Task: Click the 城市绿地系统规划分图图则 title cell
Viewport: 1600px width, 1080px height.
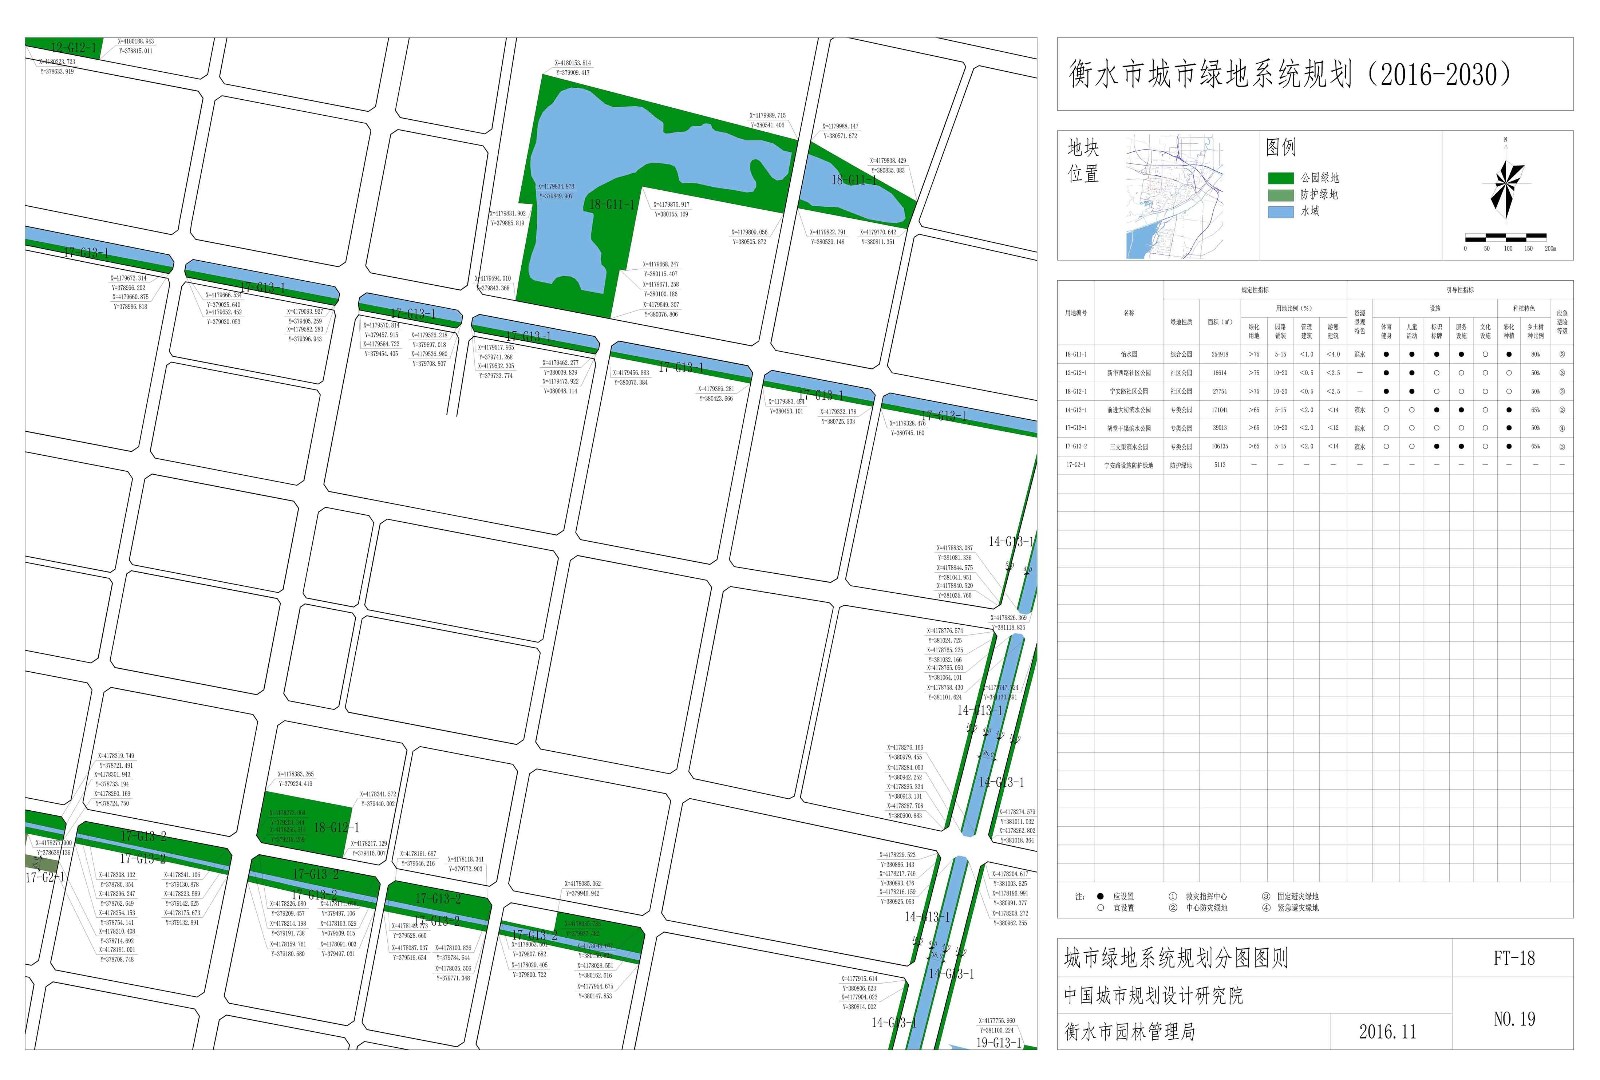Action: (x=1175, y=959)
